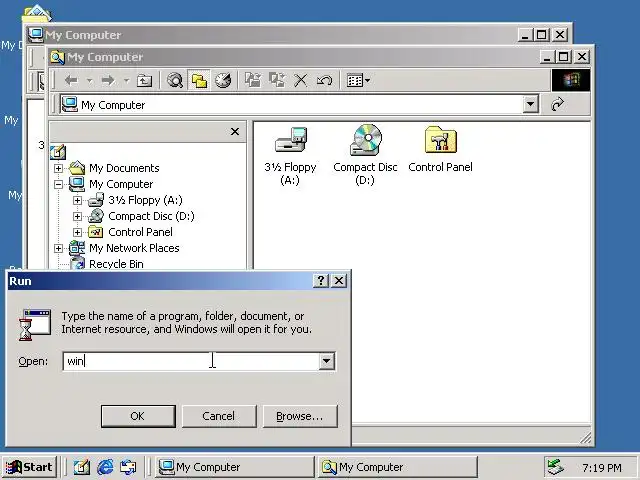Open the address bar dropdown arrow
The width and height of the screenshot is (640, 480).
click(x=530, y=104)
